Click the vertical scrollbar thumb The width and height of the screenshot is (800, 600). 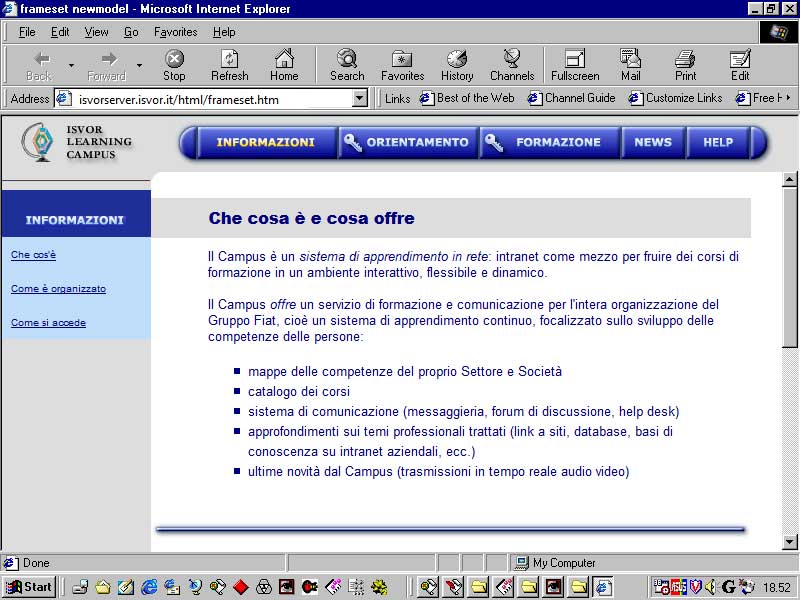coord(789,267)
